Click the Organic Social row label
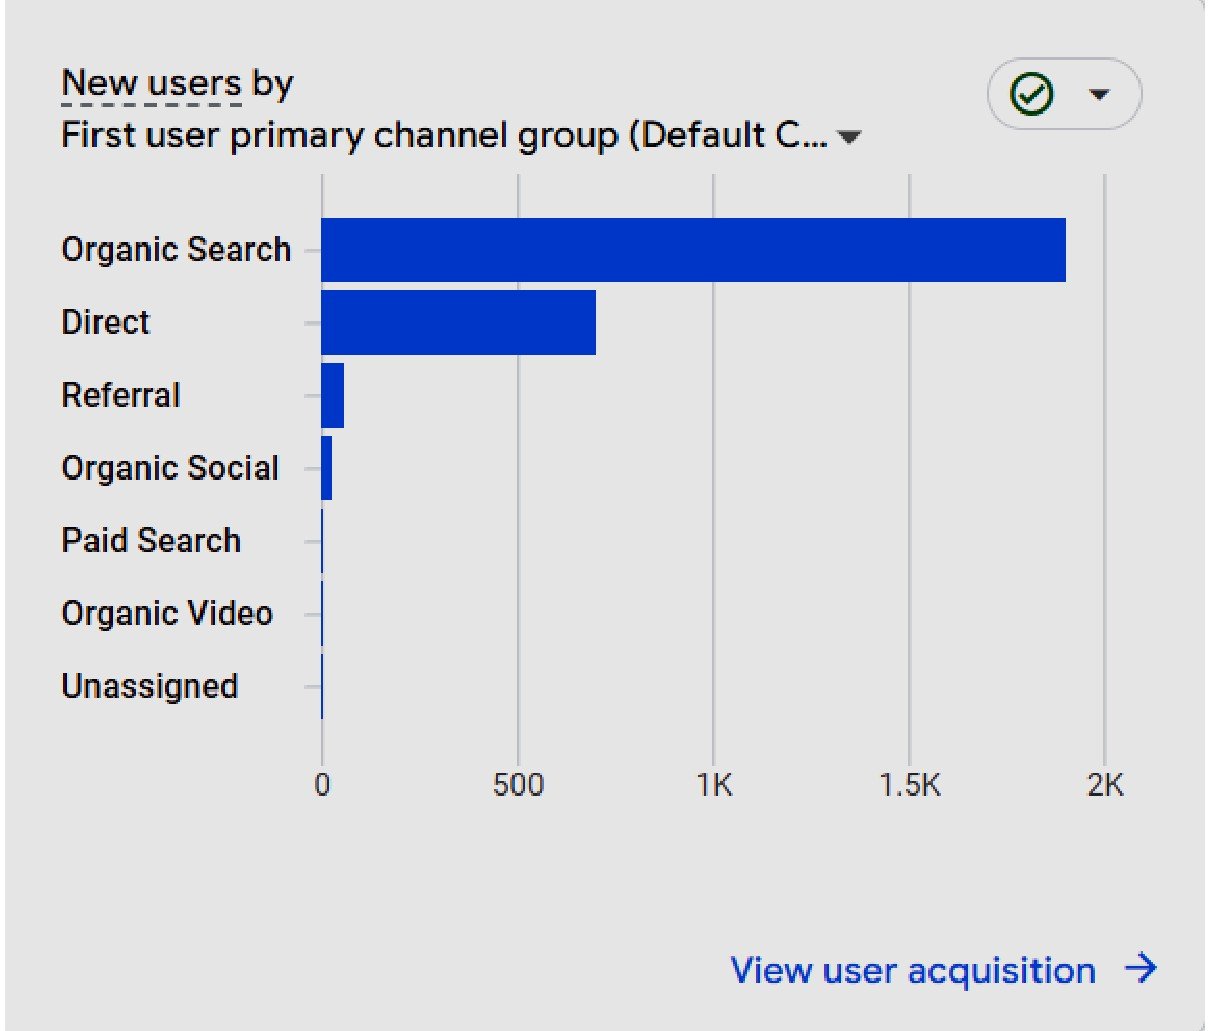The width and height of the screenshot is (1210, 1031). click(170, 468)
